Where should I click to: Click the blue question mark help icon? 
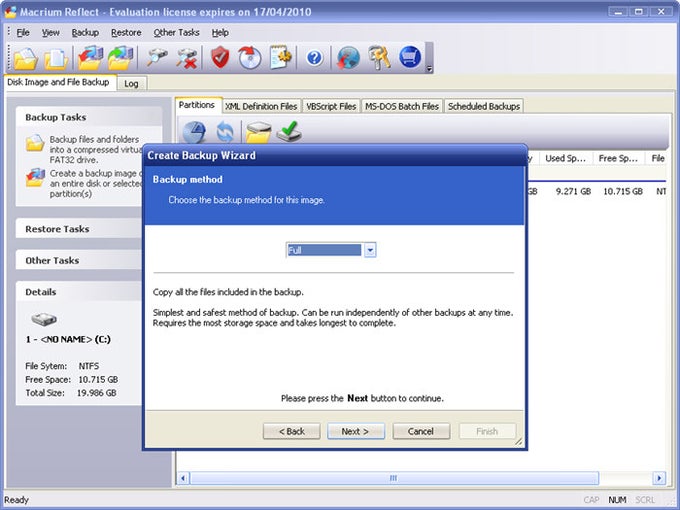click(x=314, y=58)
